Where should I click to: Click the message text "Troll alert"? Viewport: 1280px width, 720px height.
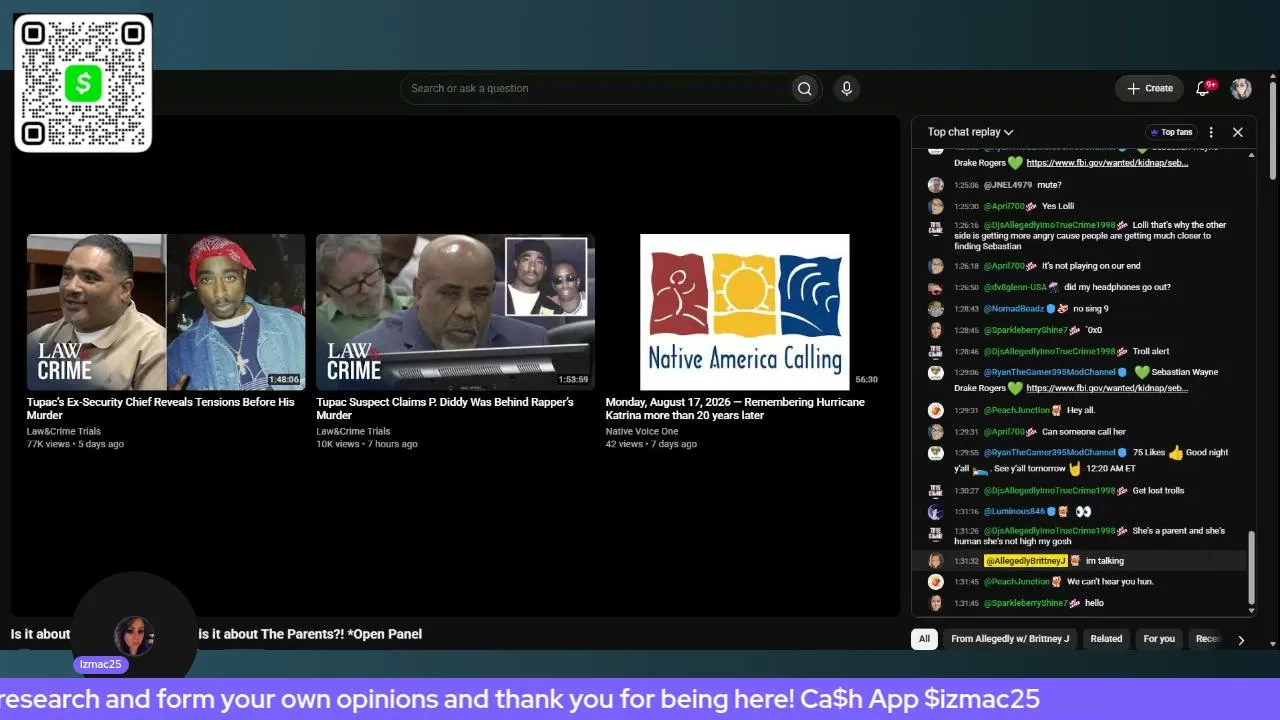tap(1151, 352)
